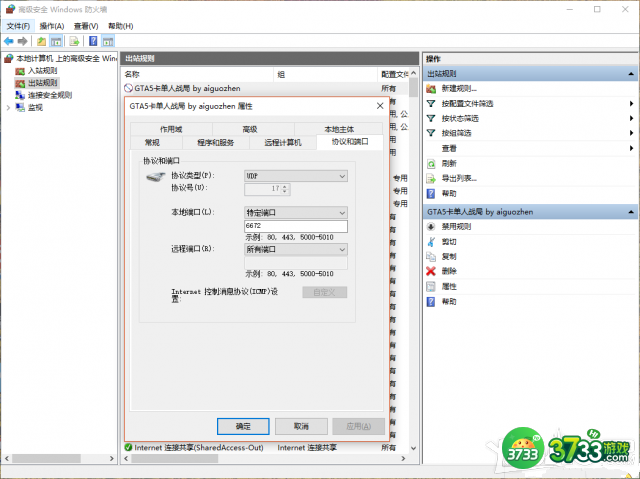Expand the 按状态筛选 submenu arrow
640x479 pixels.
[x=631, y=119]
